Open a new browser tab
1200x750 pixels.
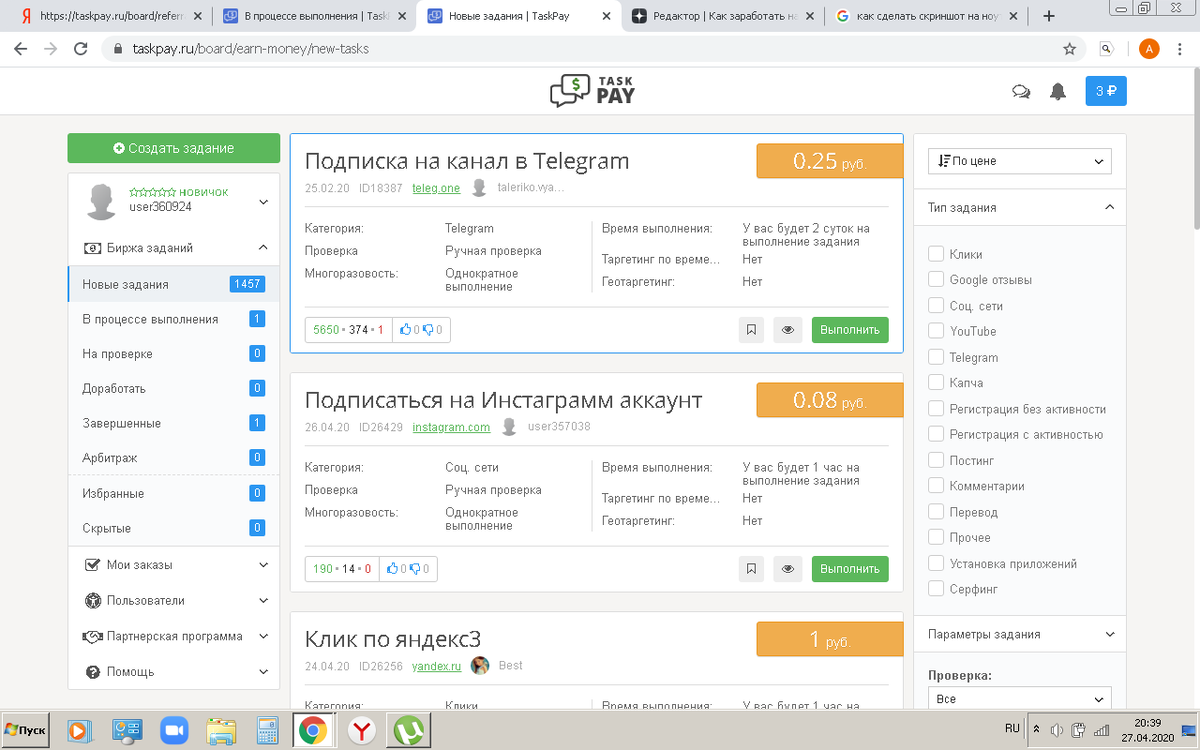[x=1048, y=16]
